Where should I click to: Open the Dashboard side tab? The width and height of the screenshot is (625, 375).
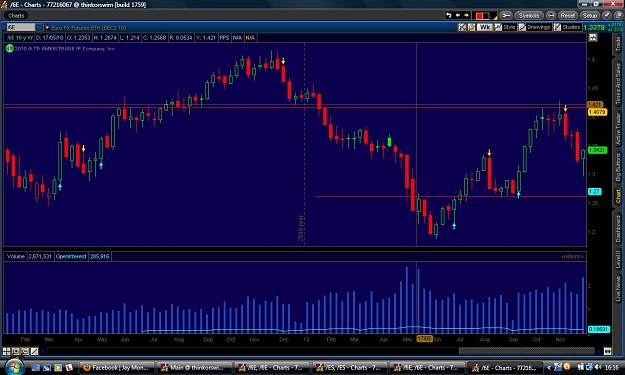[x=618, y=228]
